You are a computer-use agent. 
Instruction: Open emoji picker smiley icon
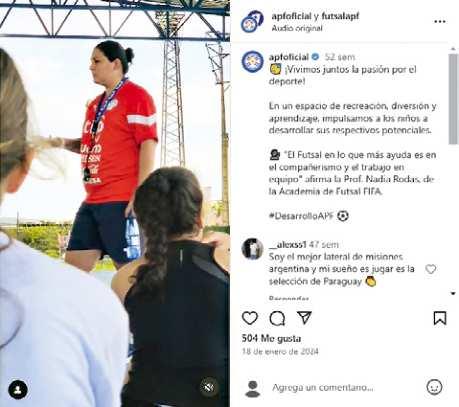coord(434,387)
